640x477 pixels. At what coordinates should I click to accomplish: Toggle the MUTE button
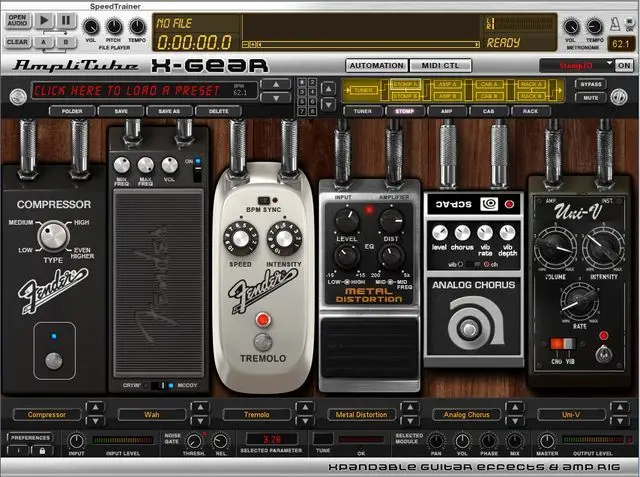pyautogui.click(x=591, y=98)
